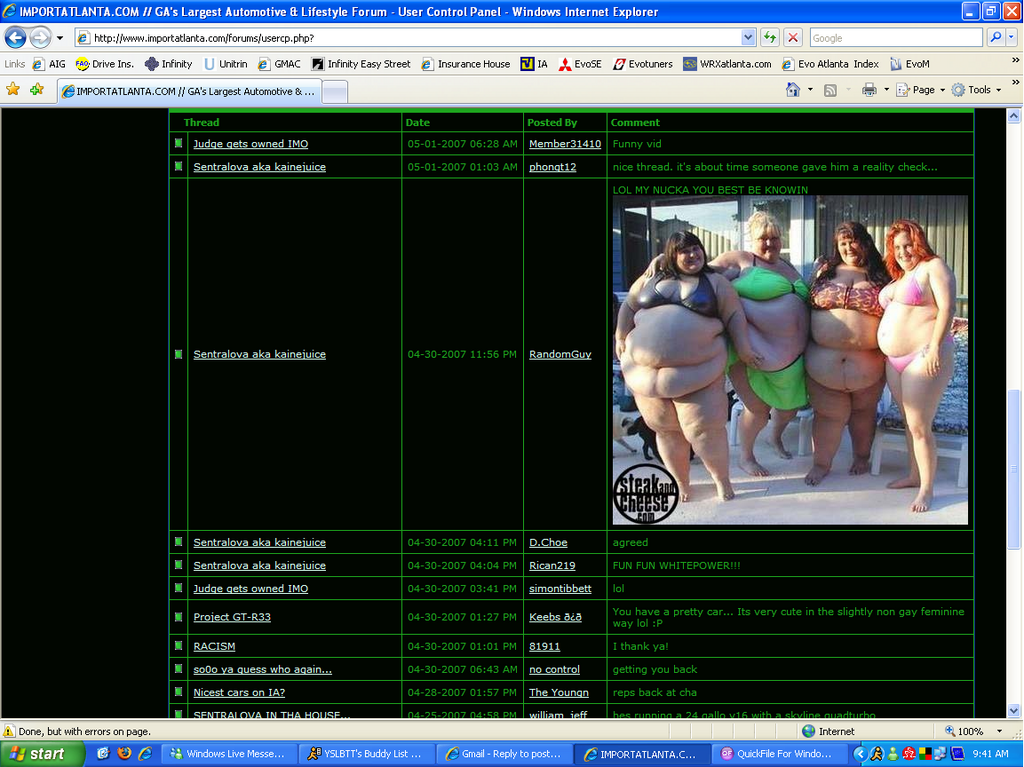Viewport: 1024px width, 767px height.
Task: Click the Windows Start button
Action: [x=40, y=754]
